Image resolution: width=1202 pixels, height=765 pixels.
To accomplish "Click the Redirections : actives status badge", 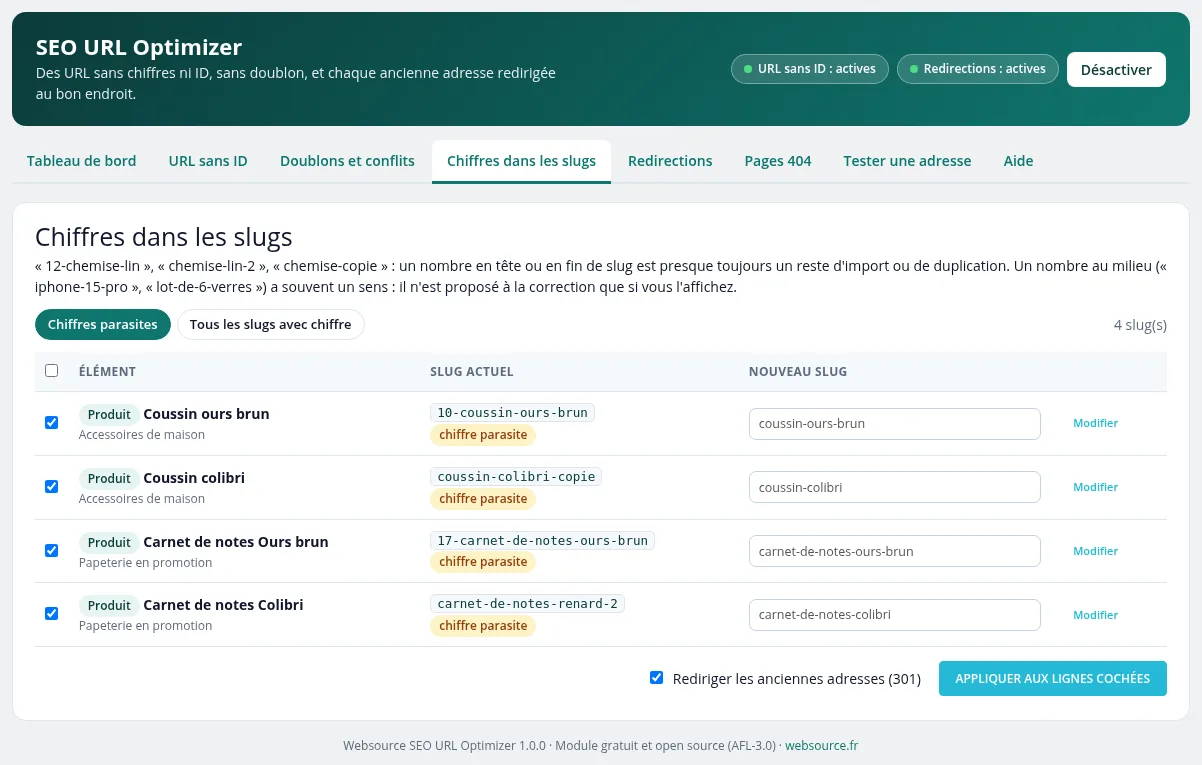I will coord(978,69).
